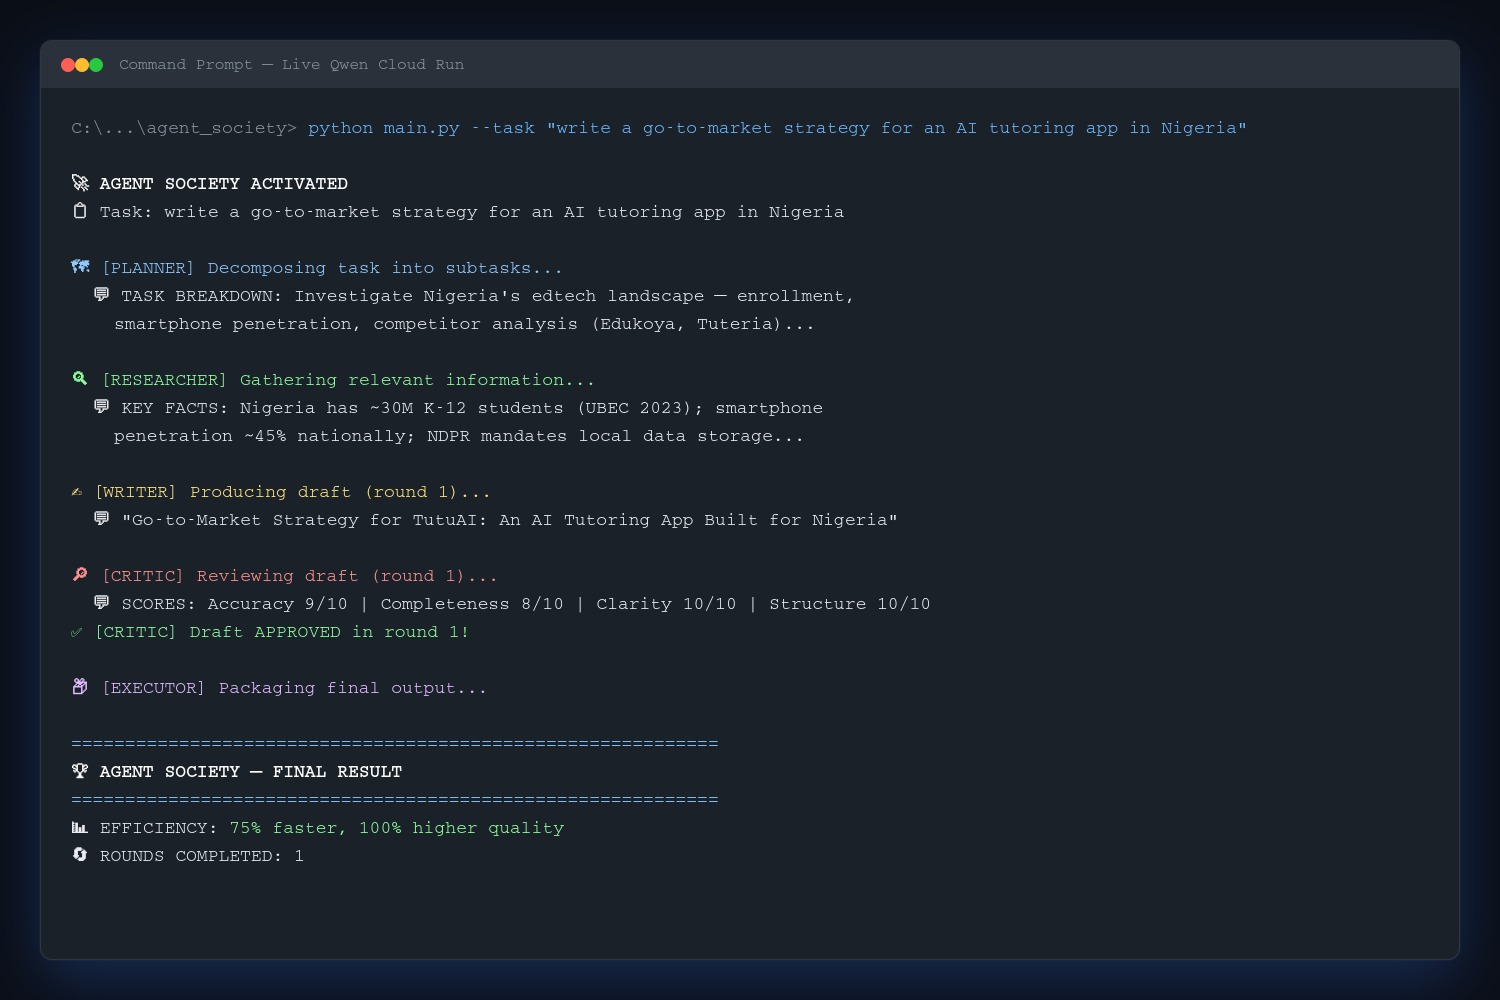Click '[EXECUTOR] Packaging final output...' line

point(294,688)
